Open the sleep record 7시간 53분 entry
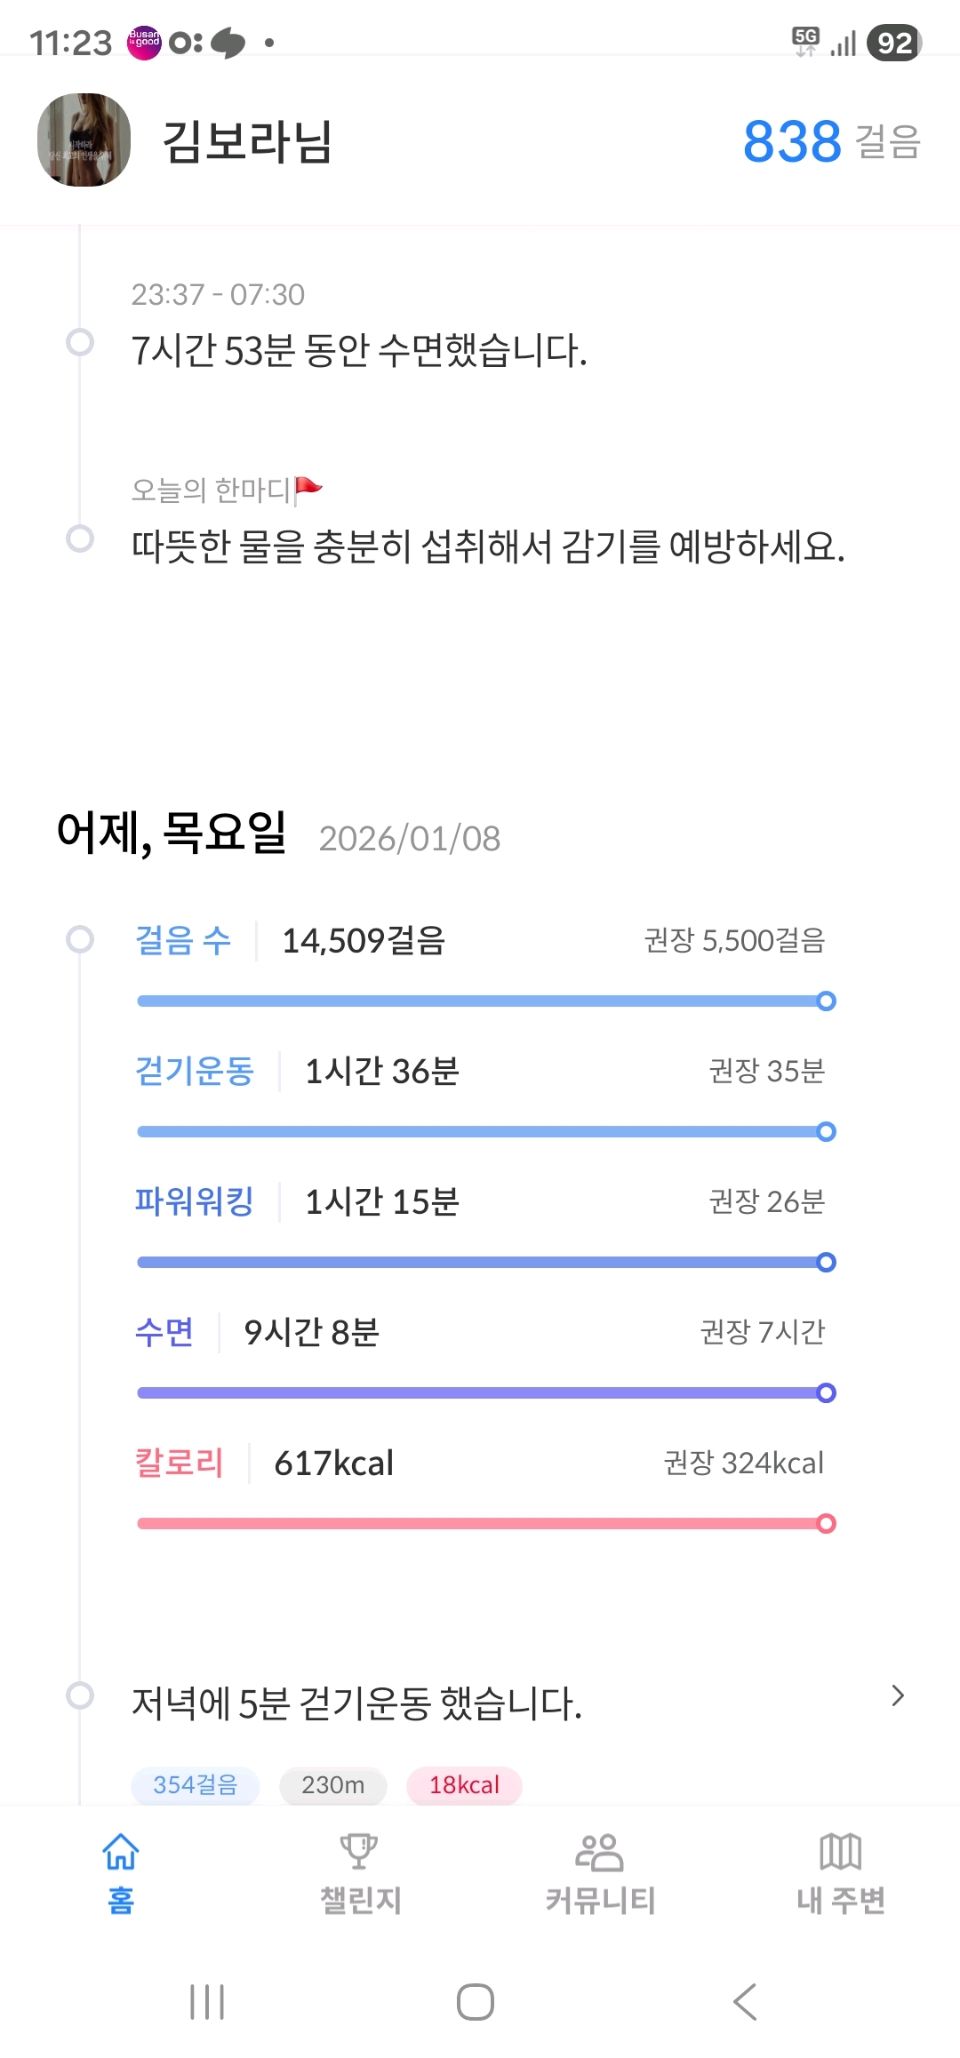960x2058 pixels. pyautogui.click(x=359, y=351)
